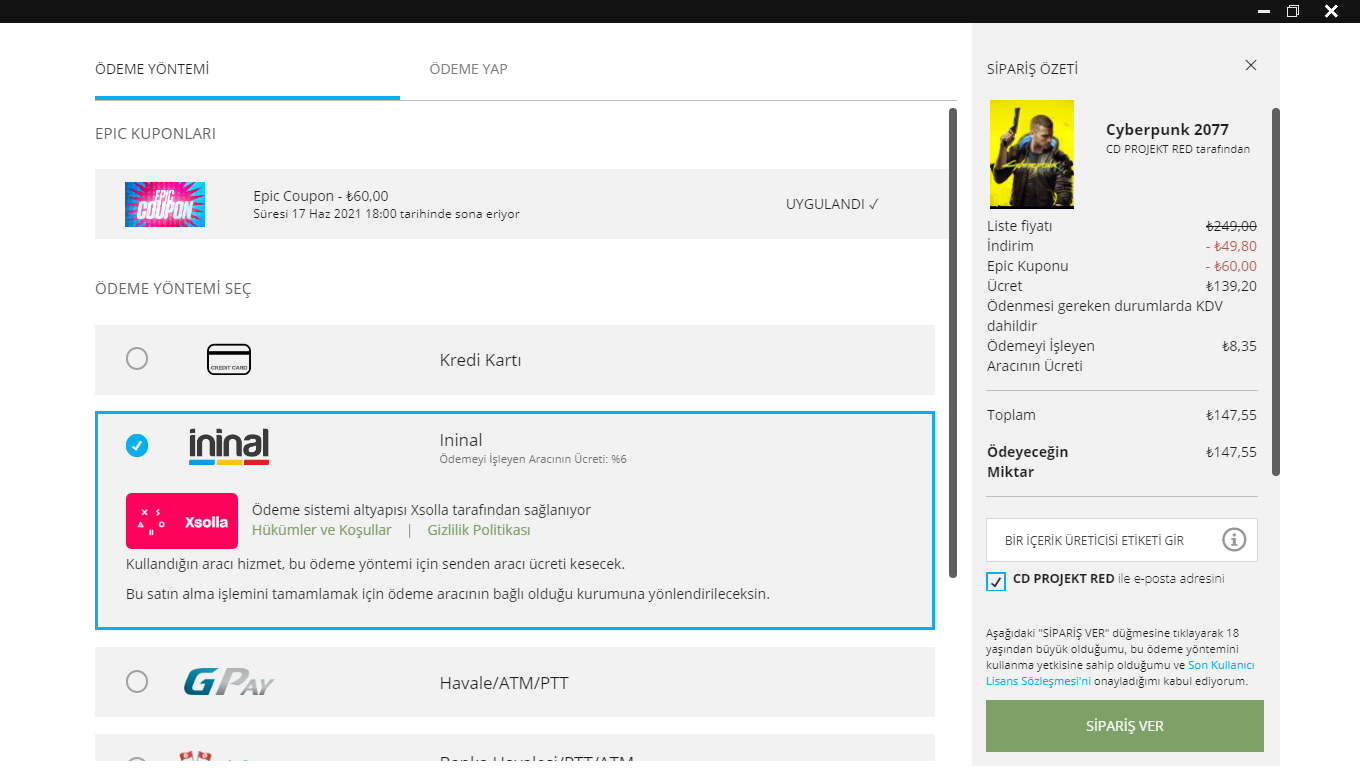Open the creator tag info icon

[1234, 540]
